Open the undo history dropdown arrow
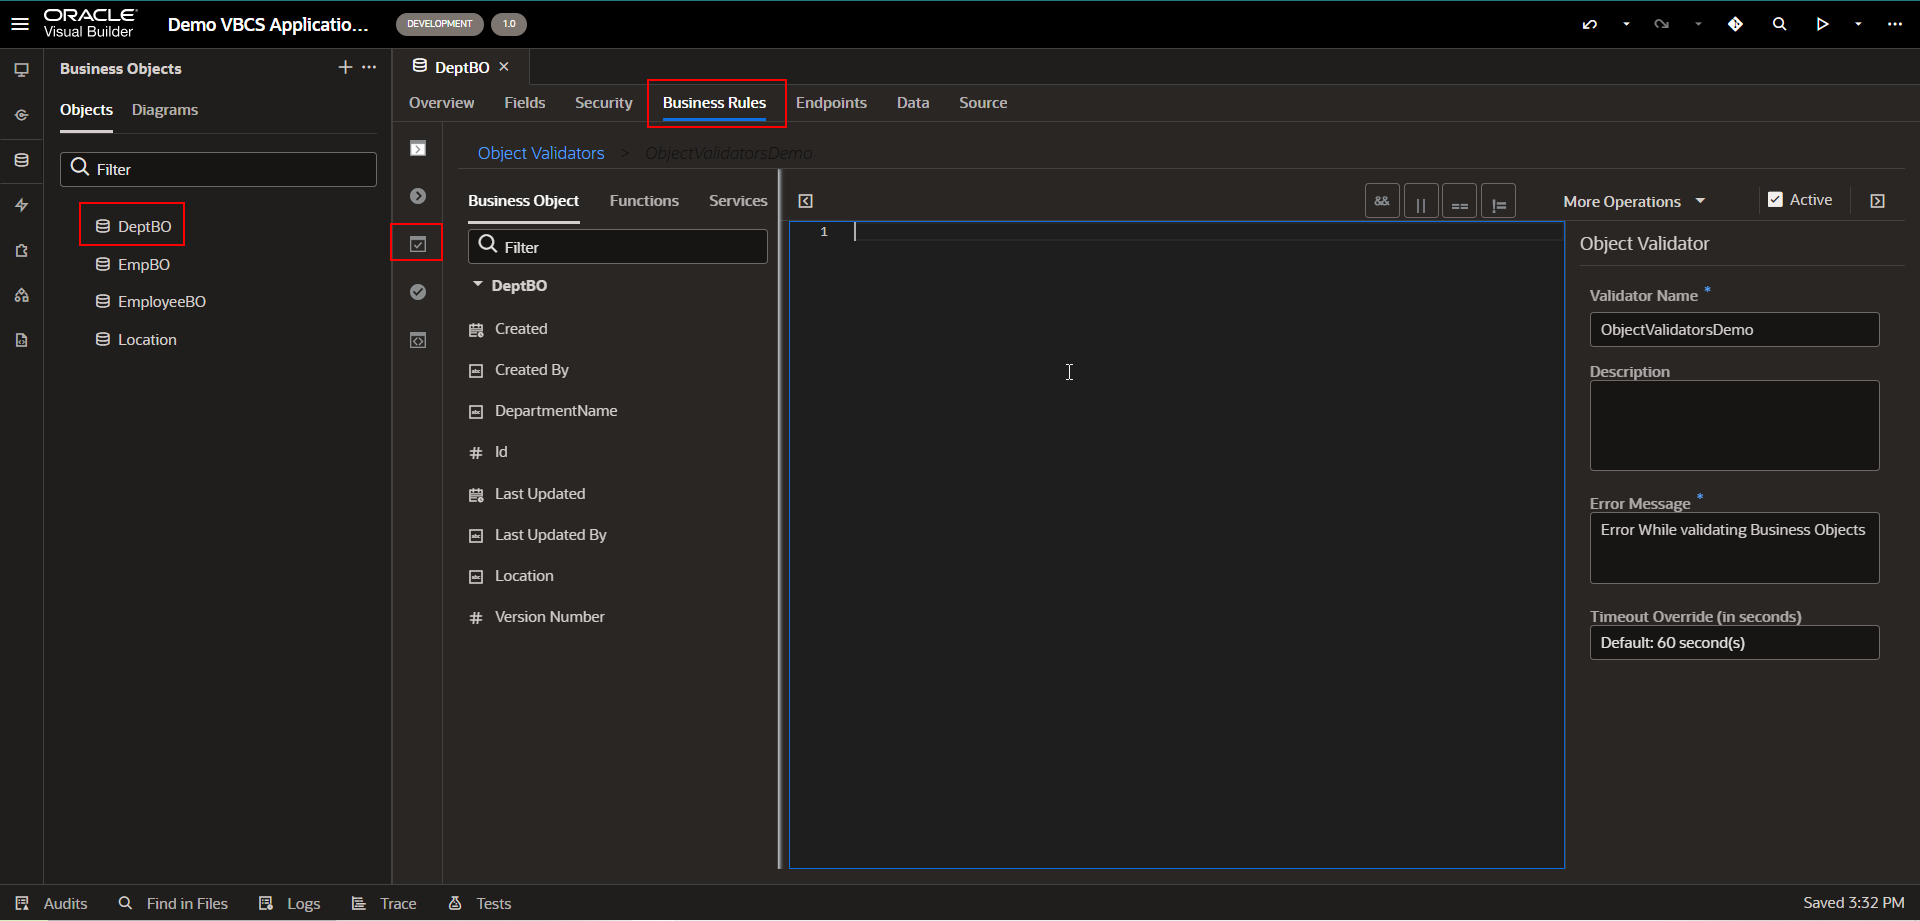Screen dimensions: 1920x921 pos(1627,24)
